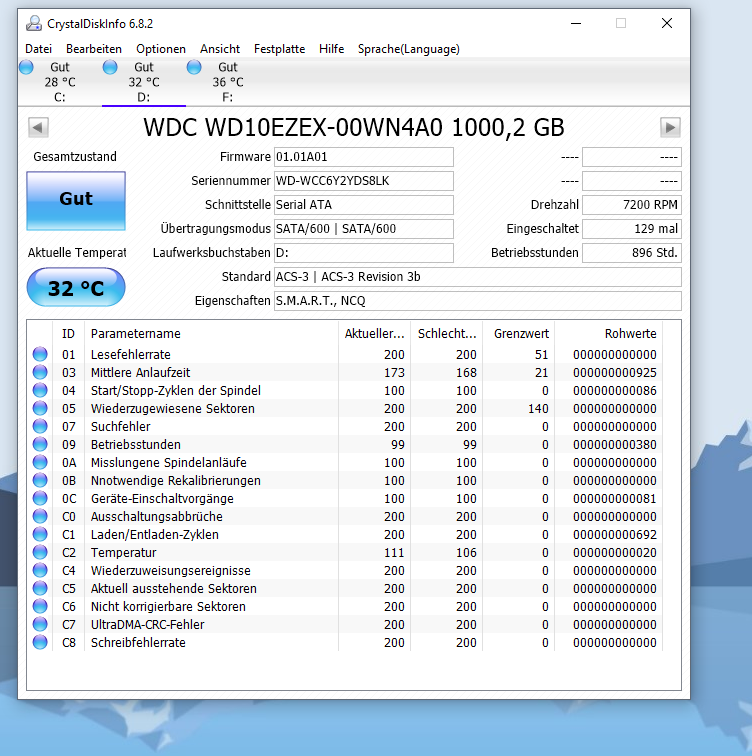Click status orb of Temperatur C2 row

point(40,552)
